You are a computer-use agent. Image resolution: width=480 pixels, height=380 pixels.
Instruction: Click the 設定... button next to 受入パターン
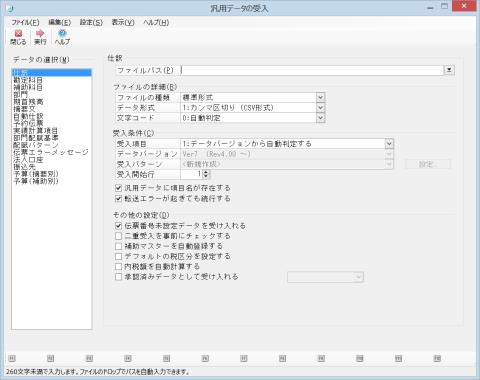428,164
